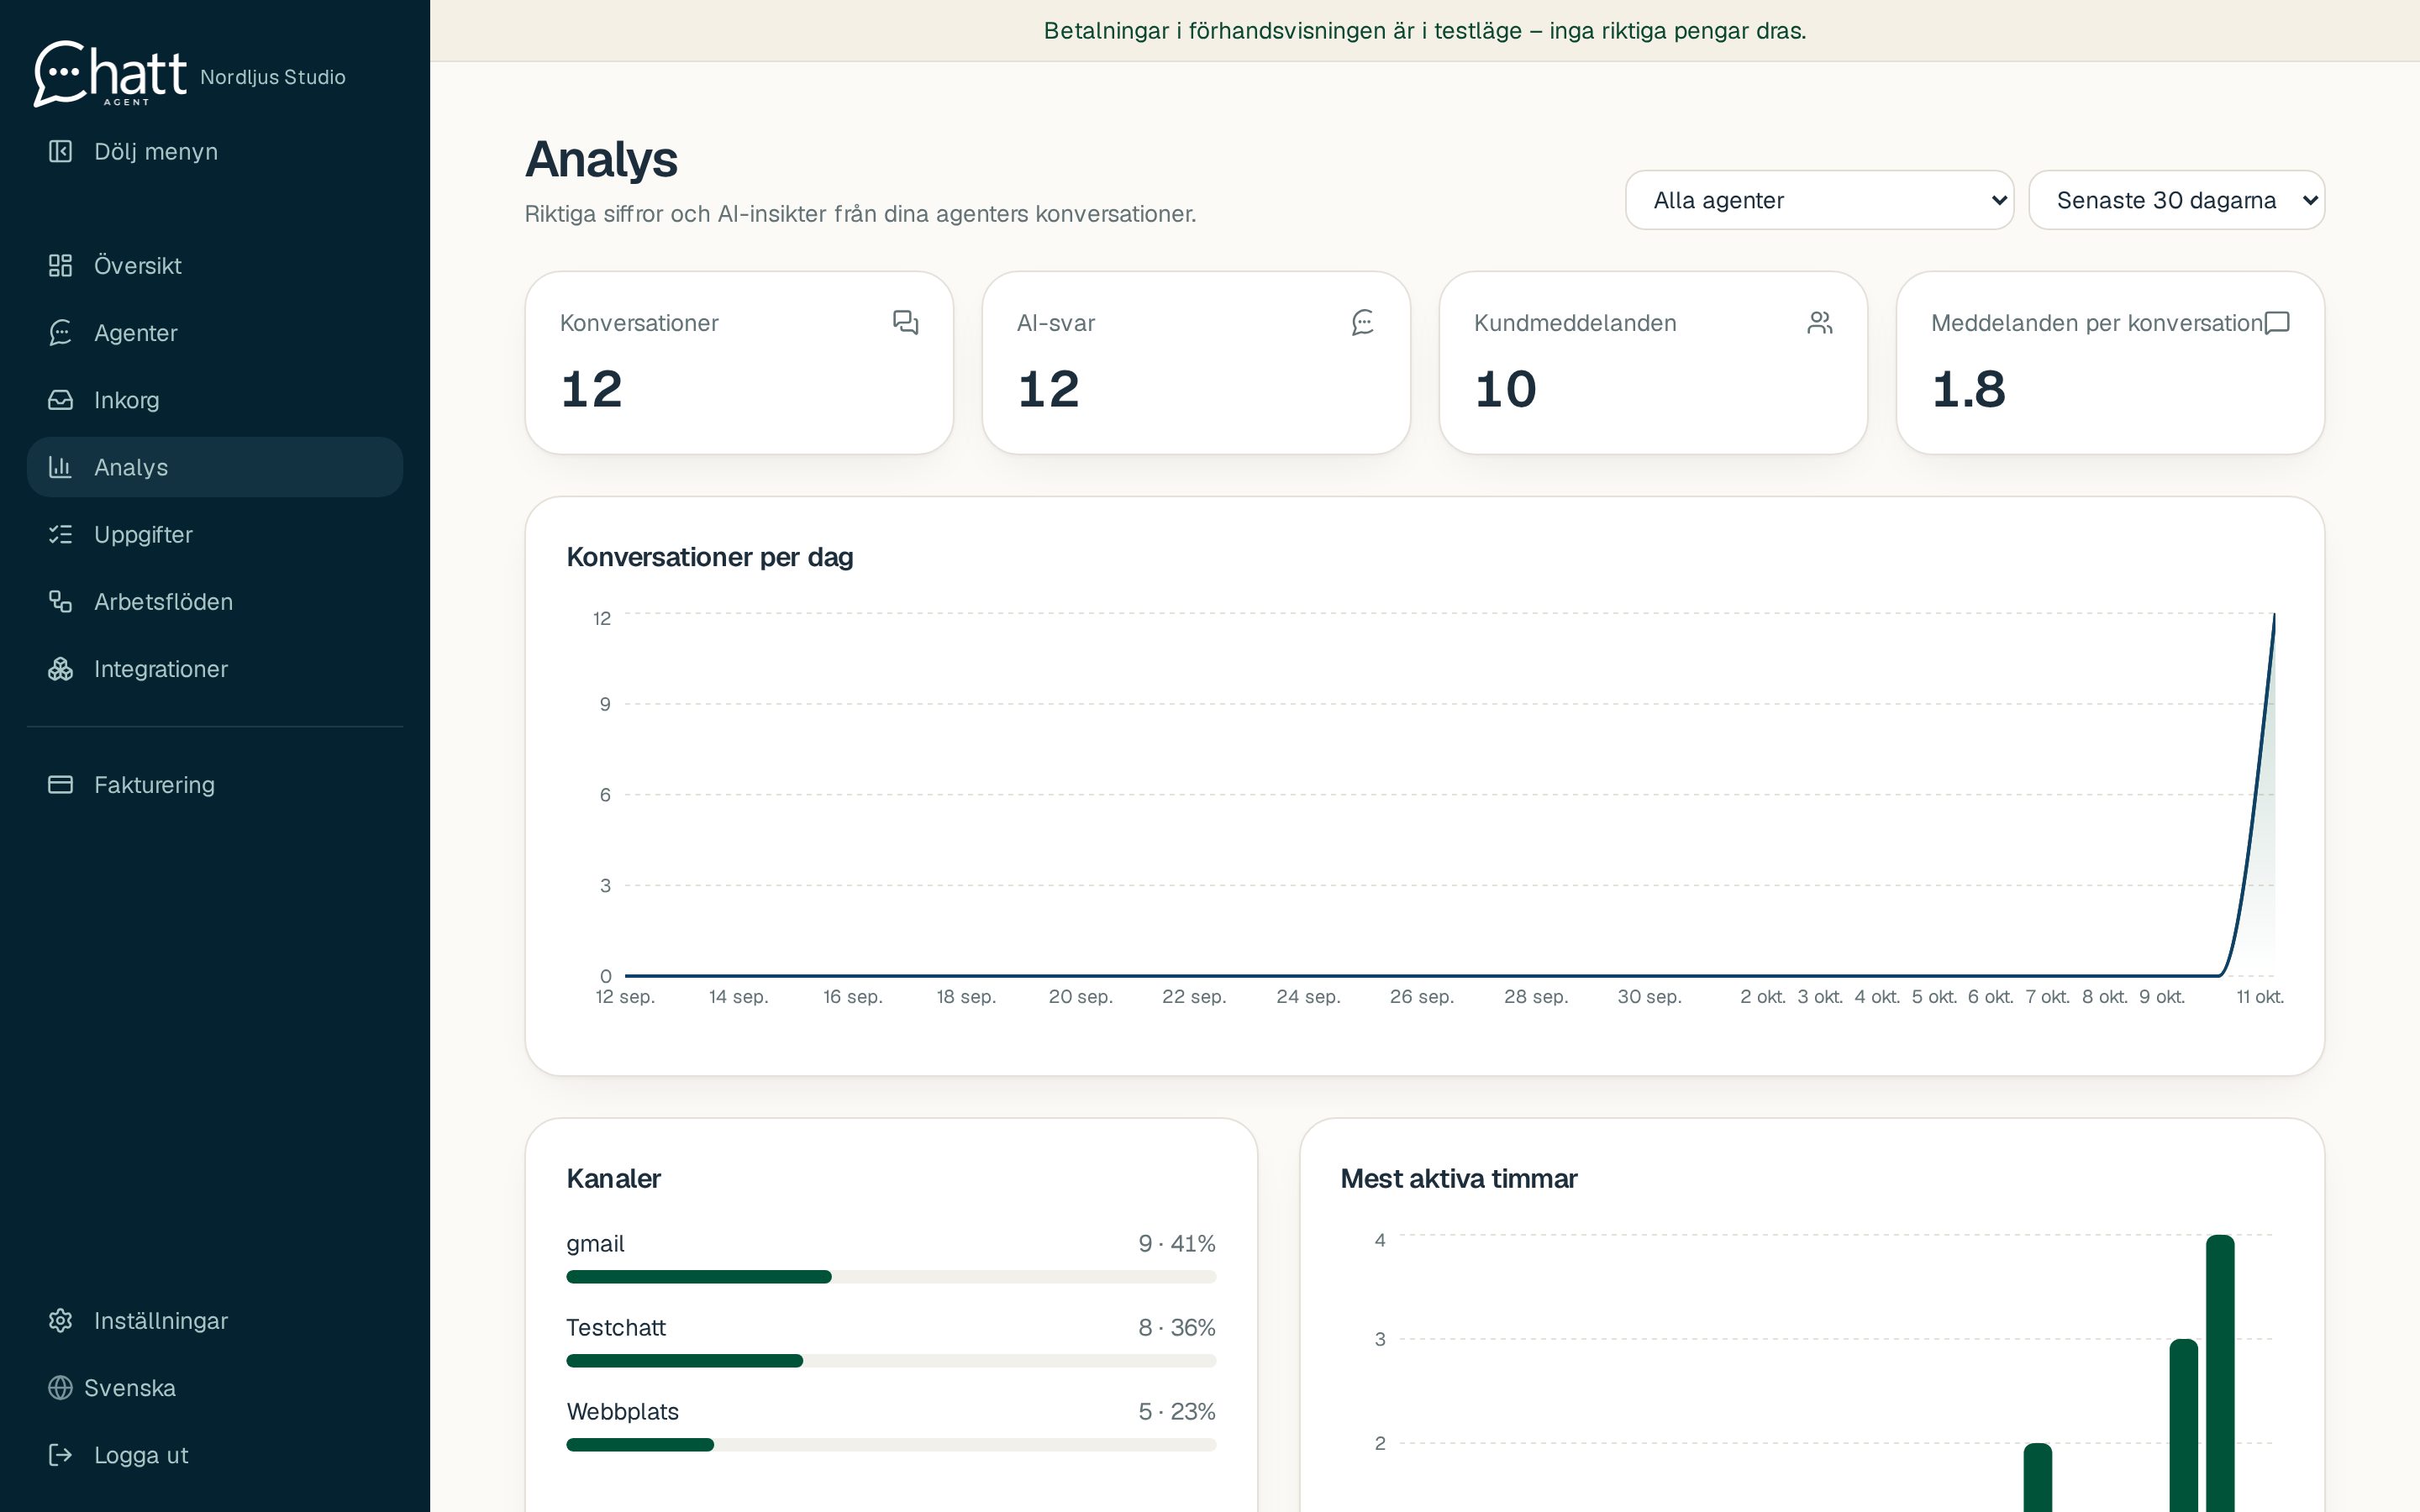Open the Inkorg section
This screenshot has height=1512, width=2420.
(x=215, y=399)
